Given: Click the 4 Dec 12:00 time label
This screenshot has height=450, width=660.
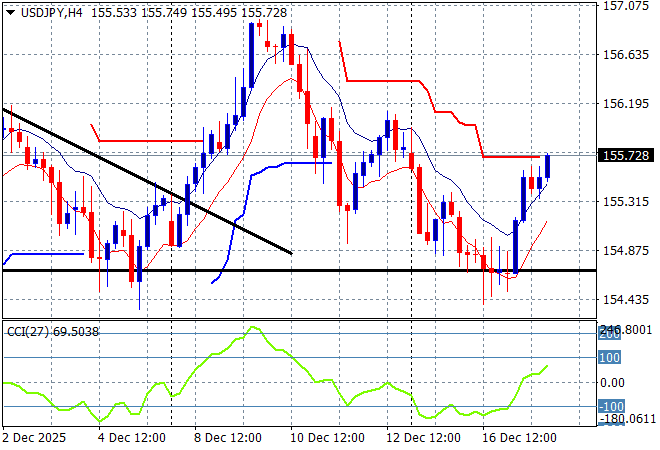Looking at the screenshot, I should (132, 438).
